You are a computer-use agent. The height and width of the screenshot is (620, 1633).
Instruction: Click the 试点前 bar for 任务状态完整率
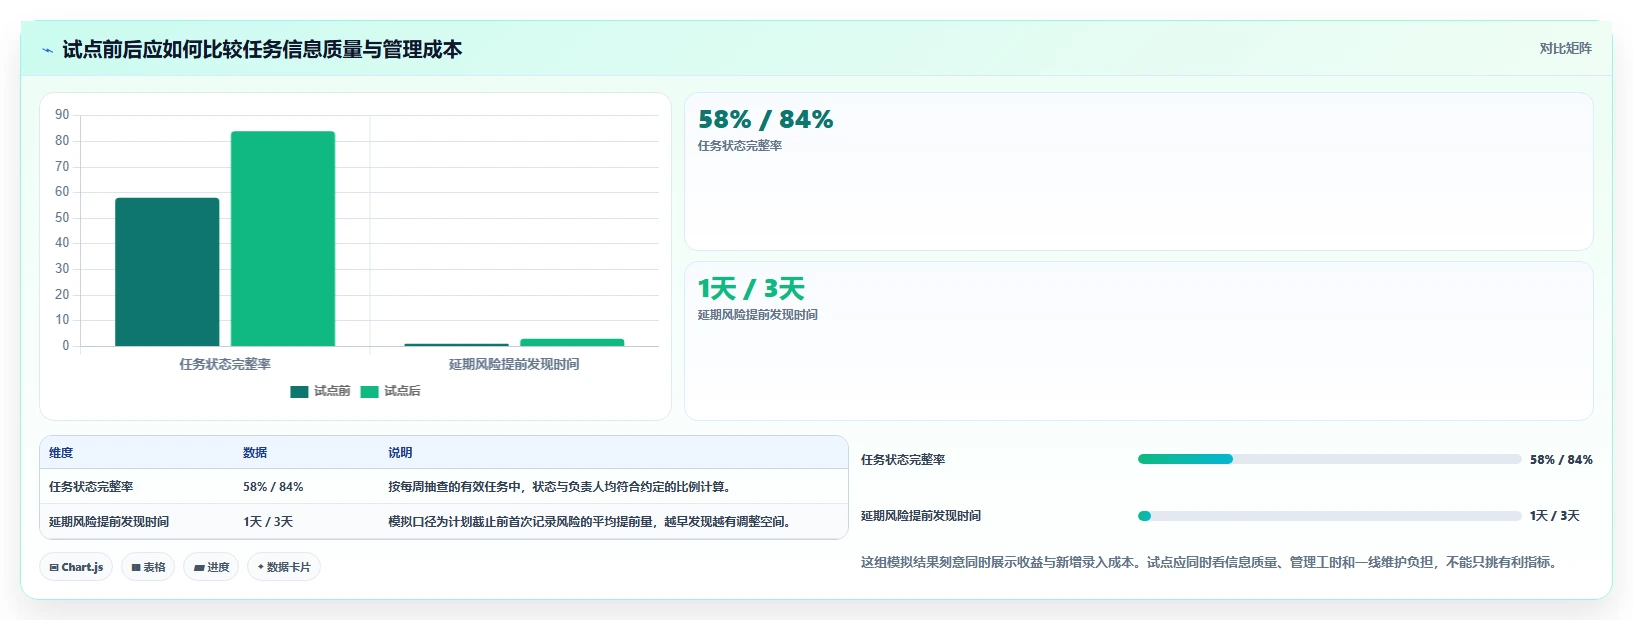[167, 272]
